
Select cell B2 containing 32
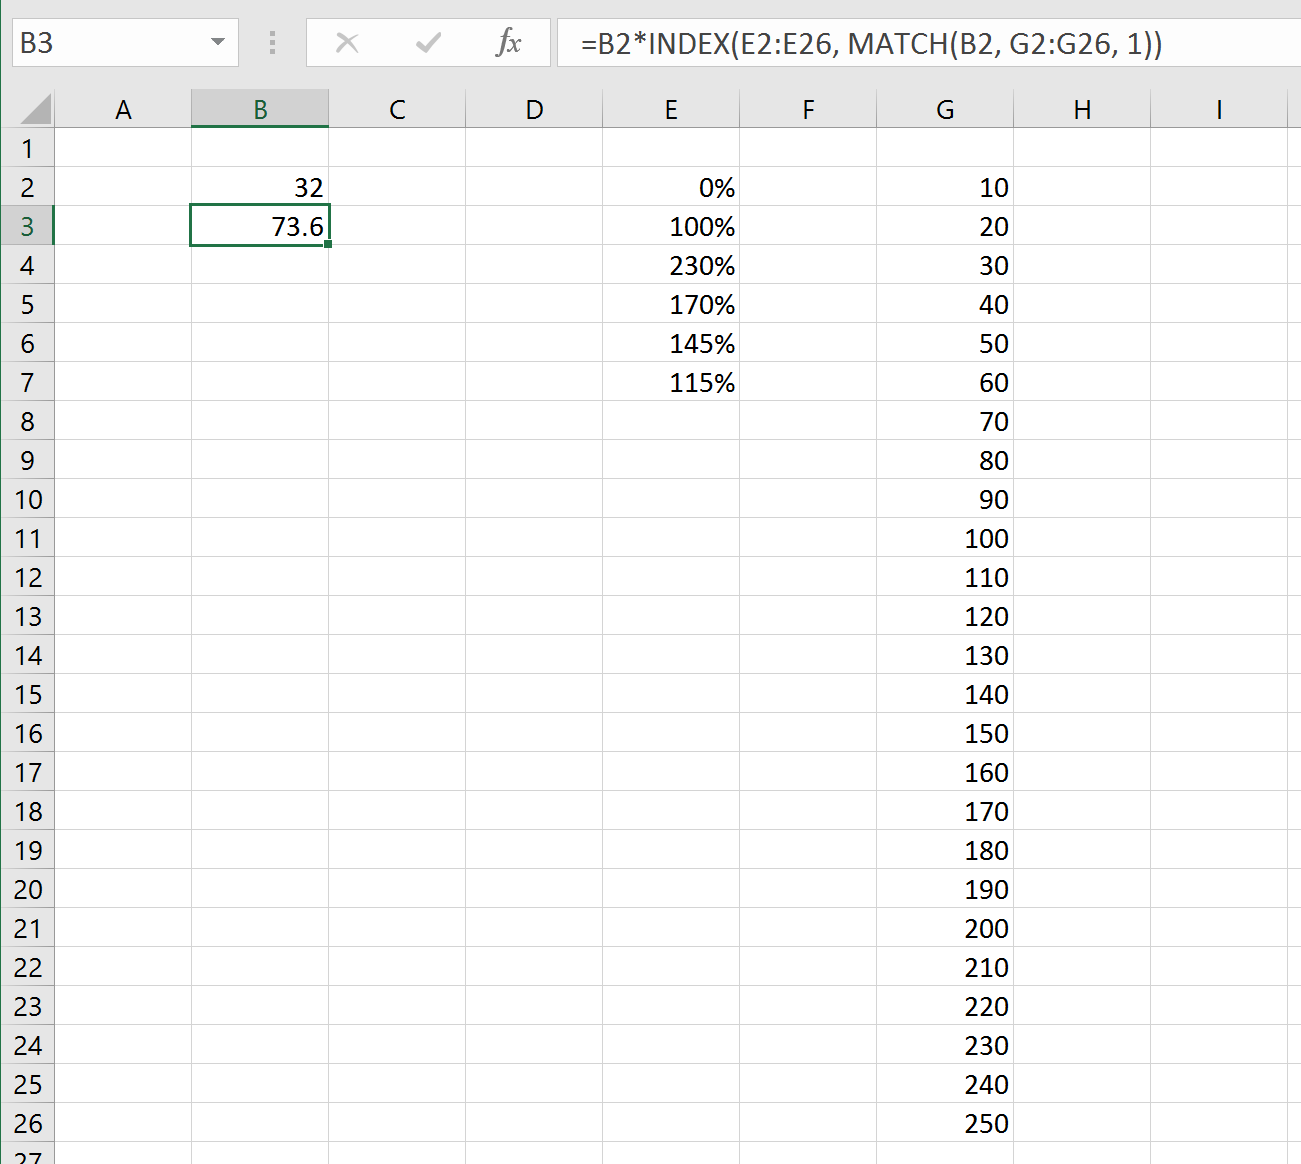[x=260, y=187]
